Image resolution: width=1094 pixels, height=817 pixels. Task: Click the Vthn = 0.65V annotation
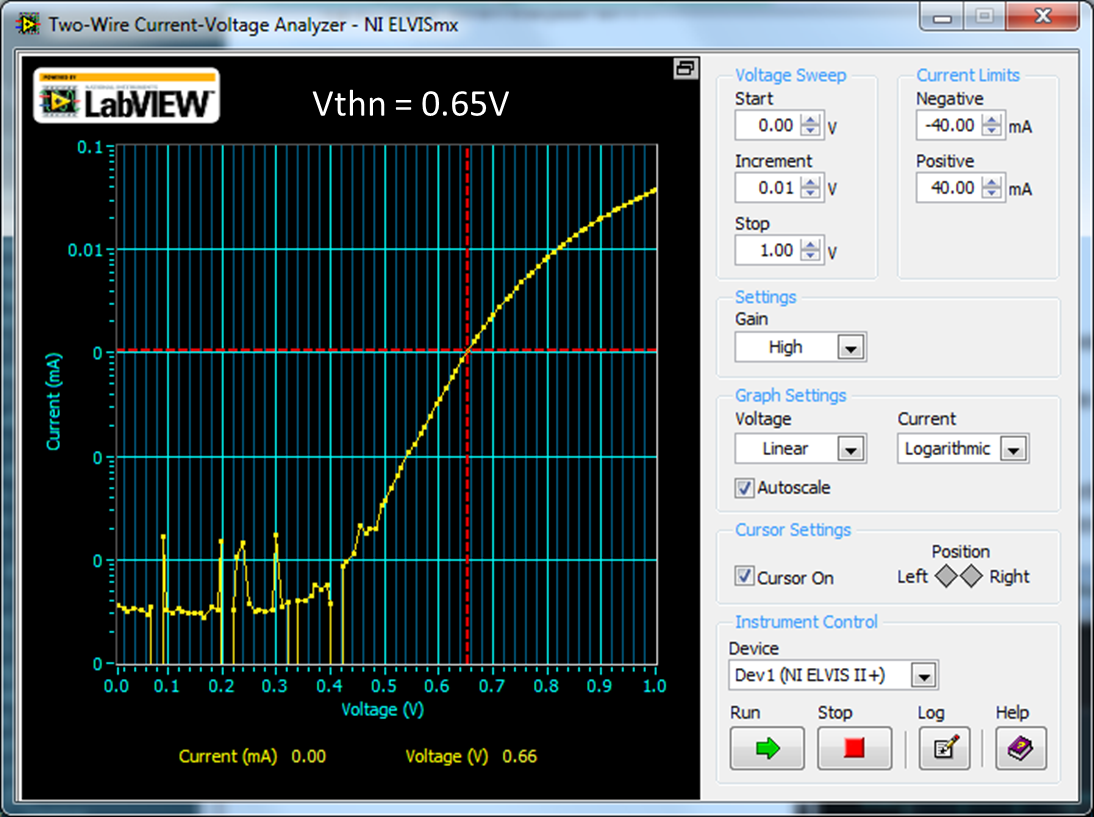pyautogui.click(x=410, y=104)
